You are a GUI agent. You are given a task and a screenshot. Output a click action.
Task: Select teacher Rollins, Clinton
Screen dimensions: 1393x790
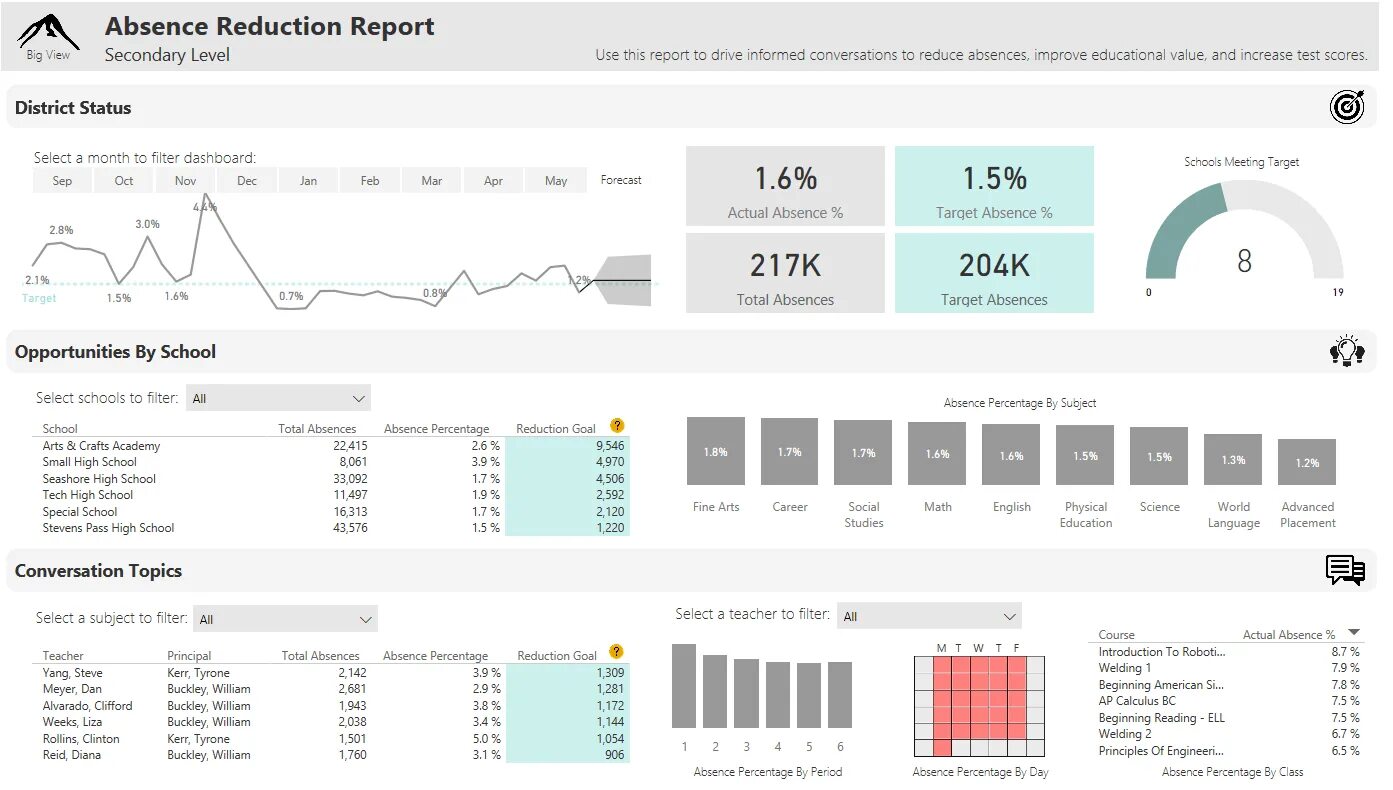tap(81, 739)
